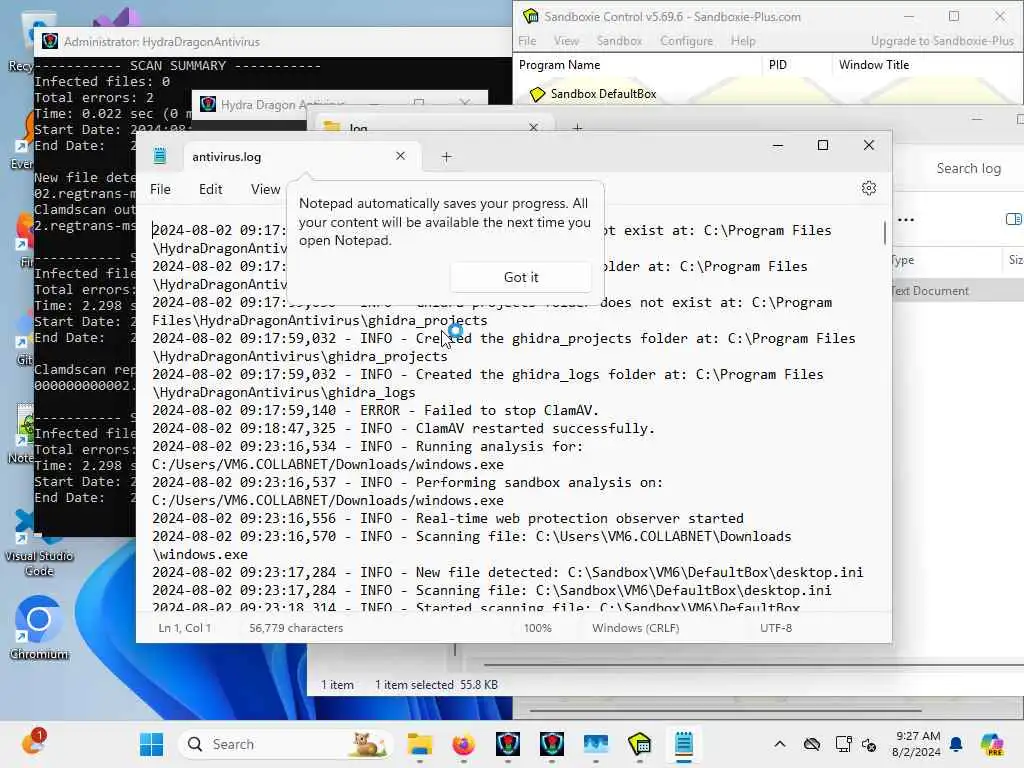Open the View menu in Notepad
Screen dimensions: 1024x768
[x=265, y=189]
